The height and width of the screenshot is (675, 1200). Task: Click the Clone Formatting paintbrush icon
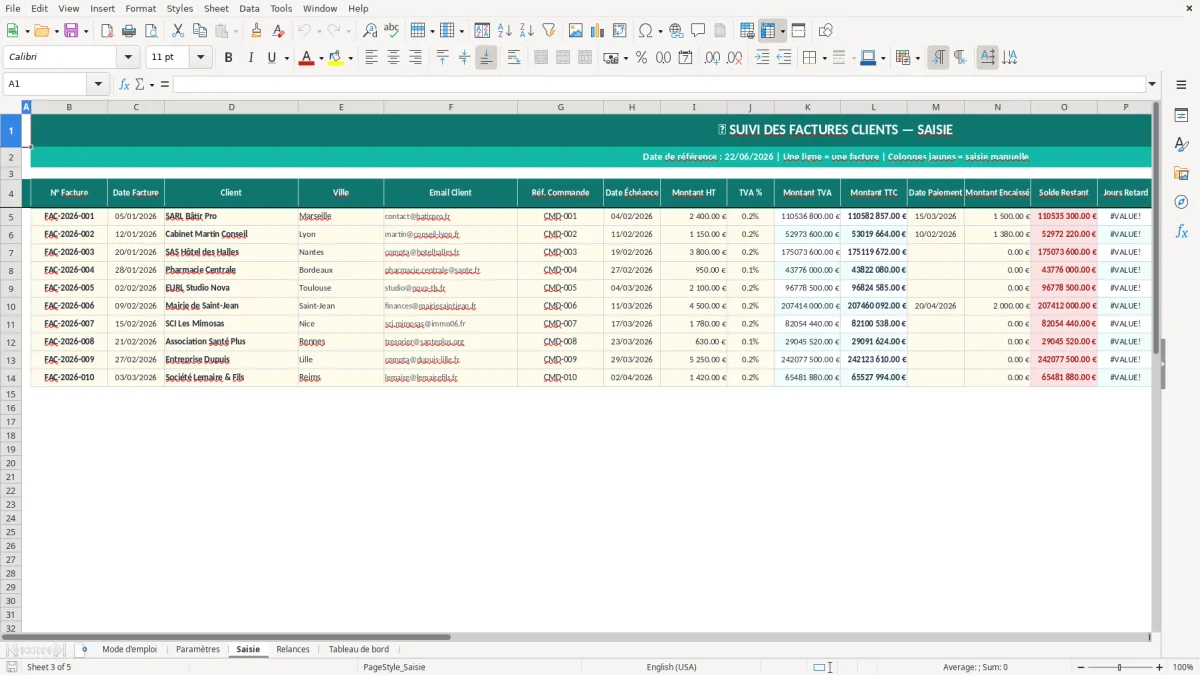[256, 31]
